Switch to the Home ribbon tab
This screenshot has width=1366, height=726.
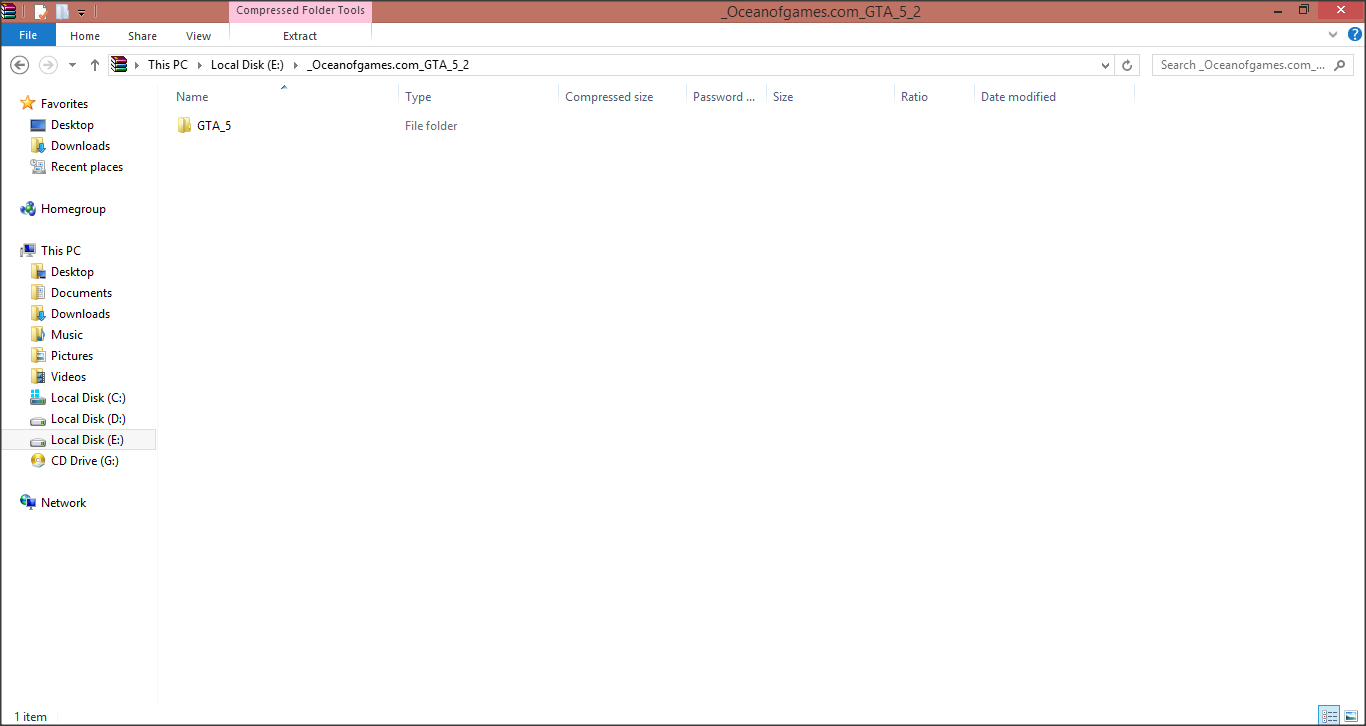point(85,36)
